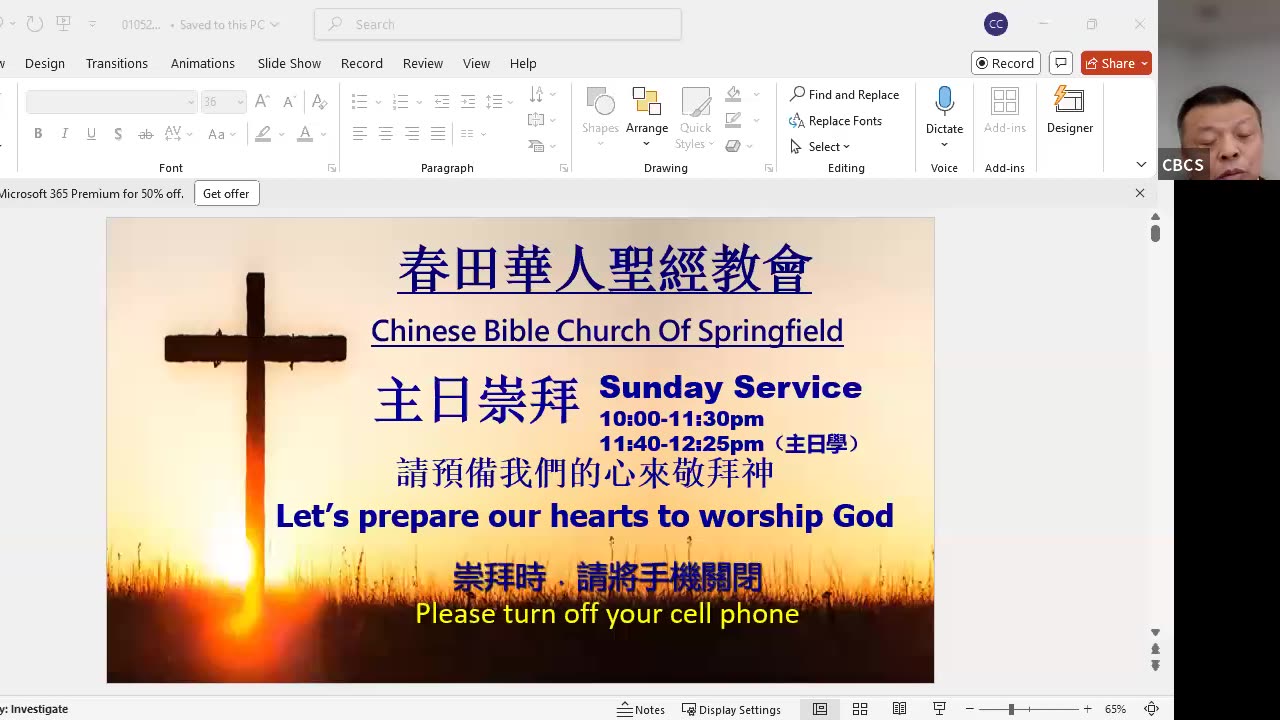
Task: Open the Add-ins icon
Action: 1005,102
